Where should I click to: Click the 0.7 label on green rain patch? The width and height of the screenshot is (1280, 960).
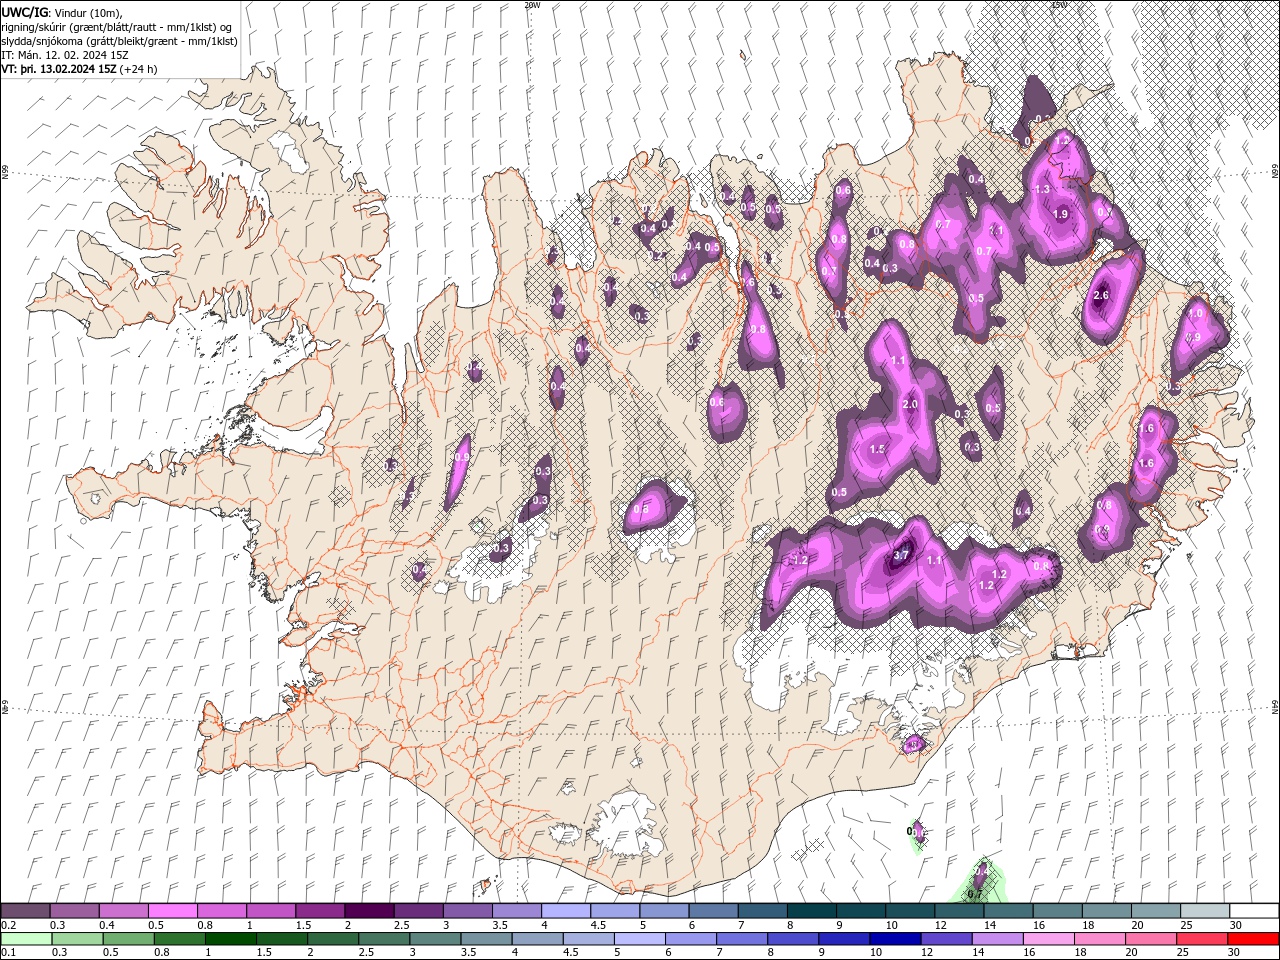[977, 894]
